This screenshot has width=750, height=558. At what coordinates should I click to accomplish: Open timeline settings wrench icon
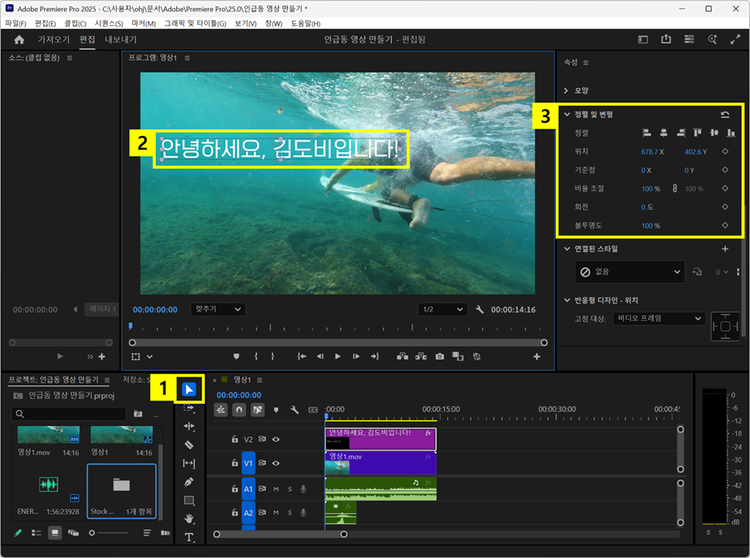(x=294, y=410)
